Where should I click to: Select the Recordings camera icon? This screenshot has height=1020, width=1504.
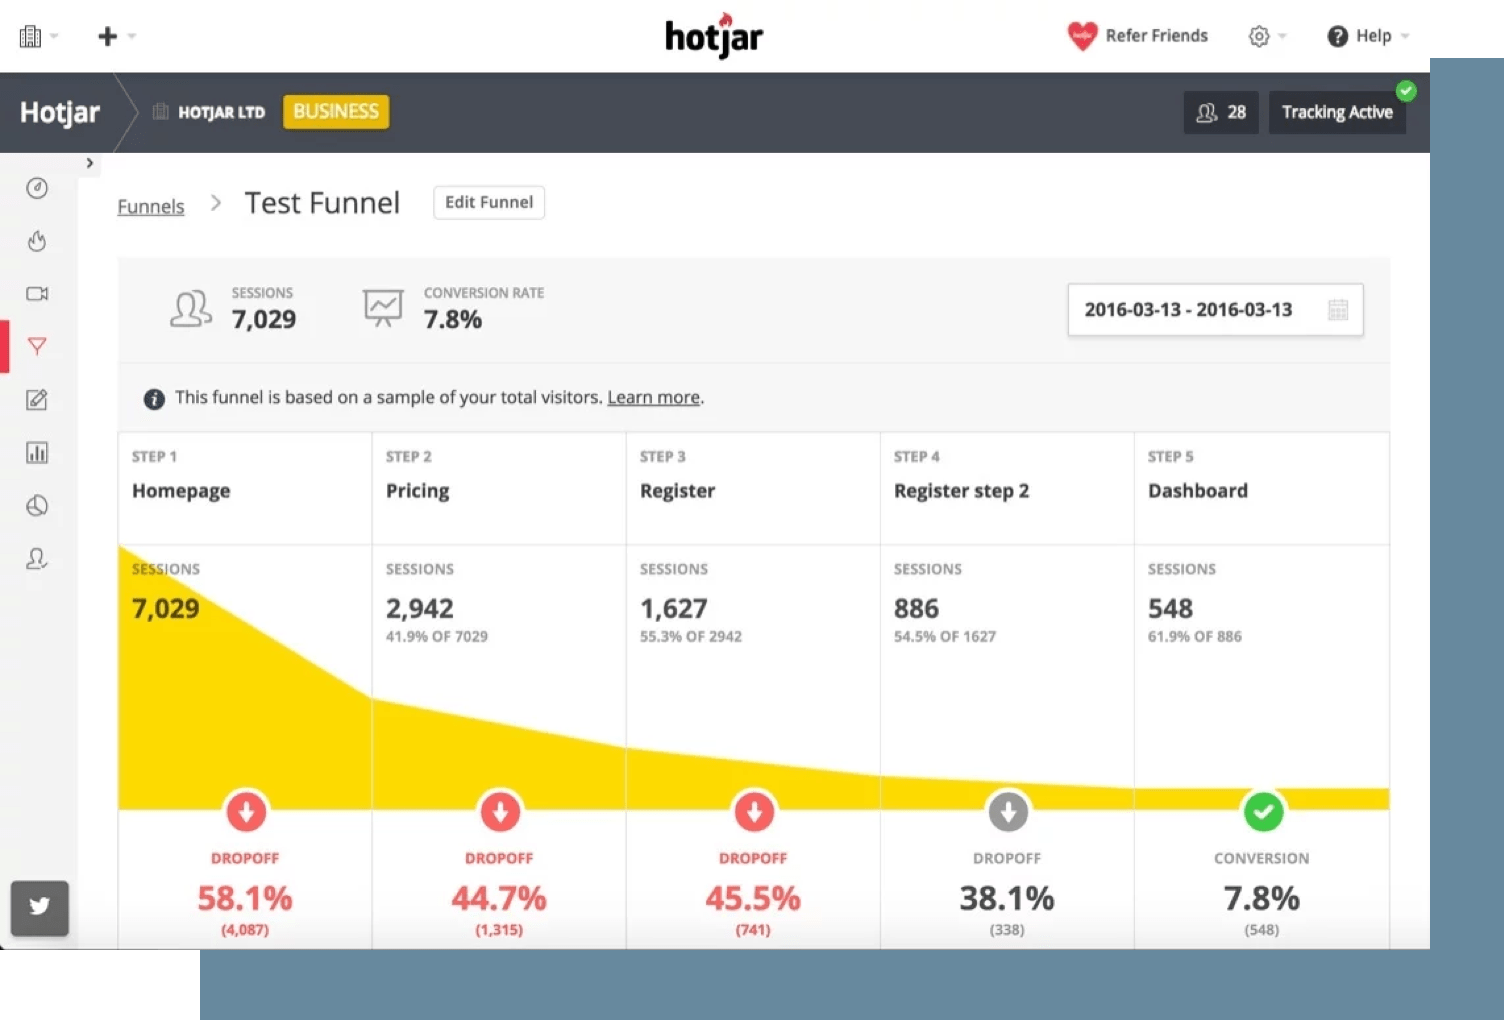37,293
